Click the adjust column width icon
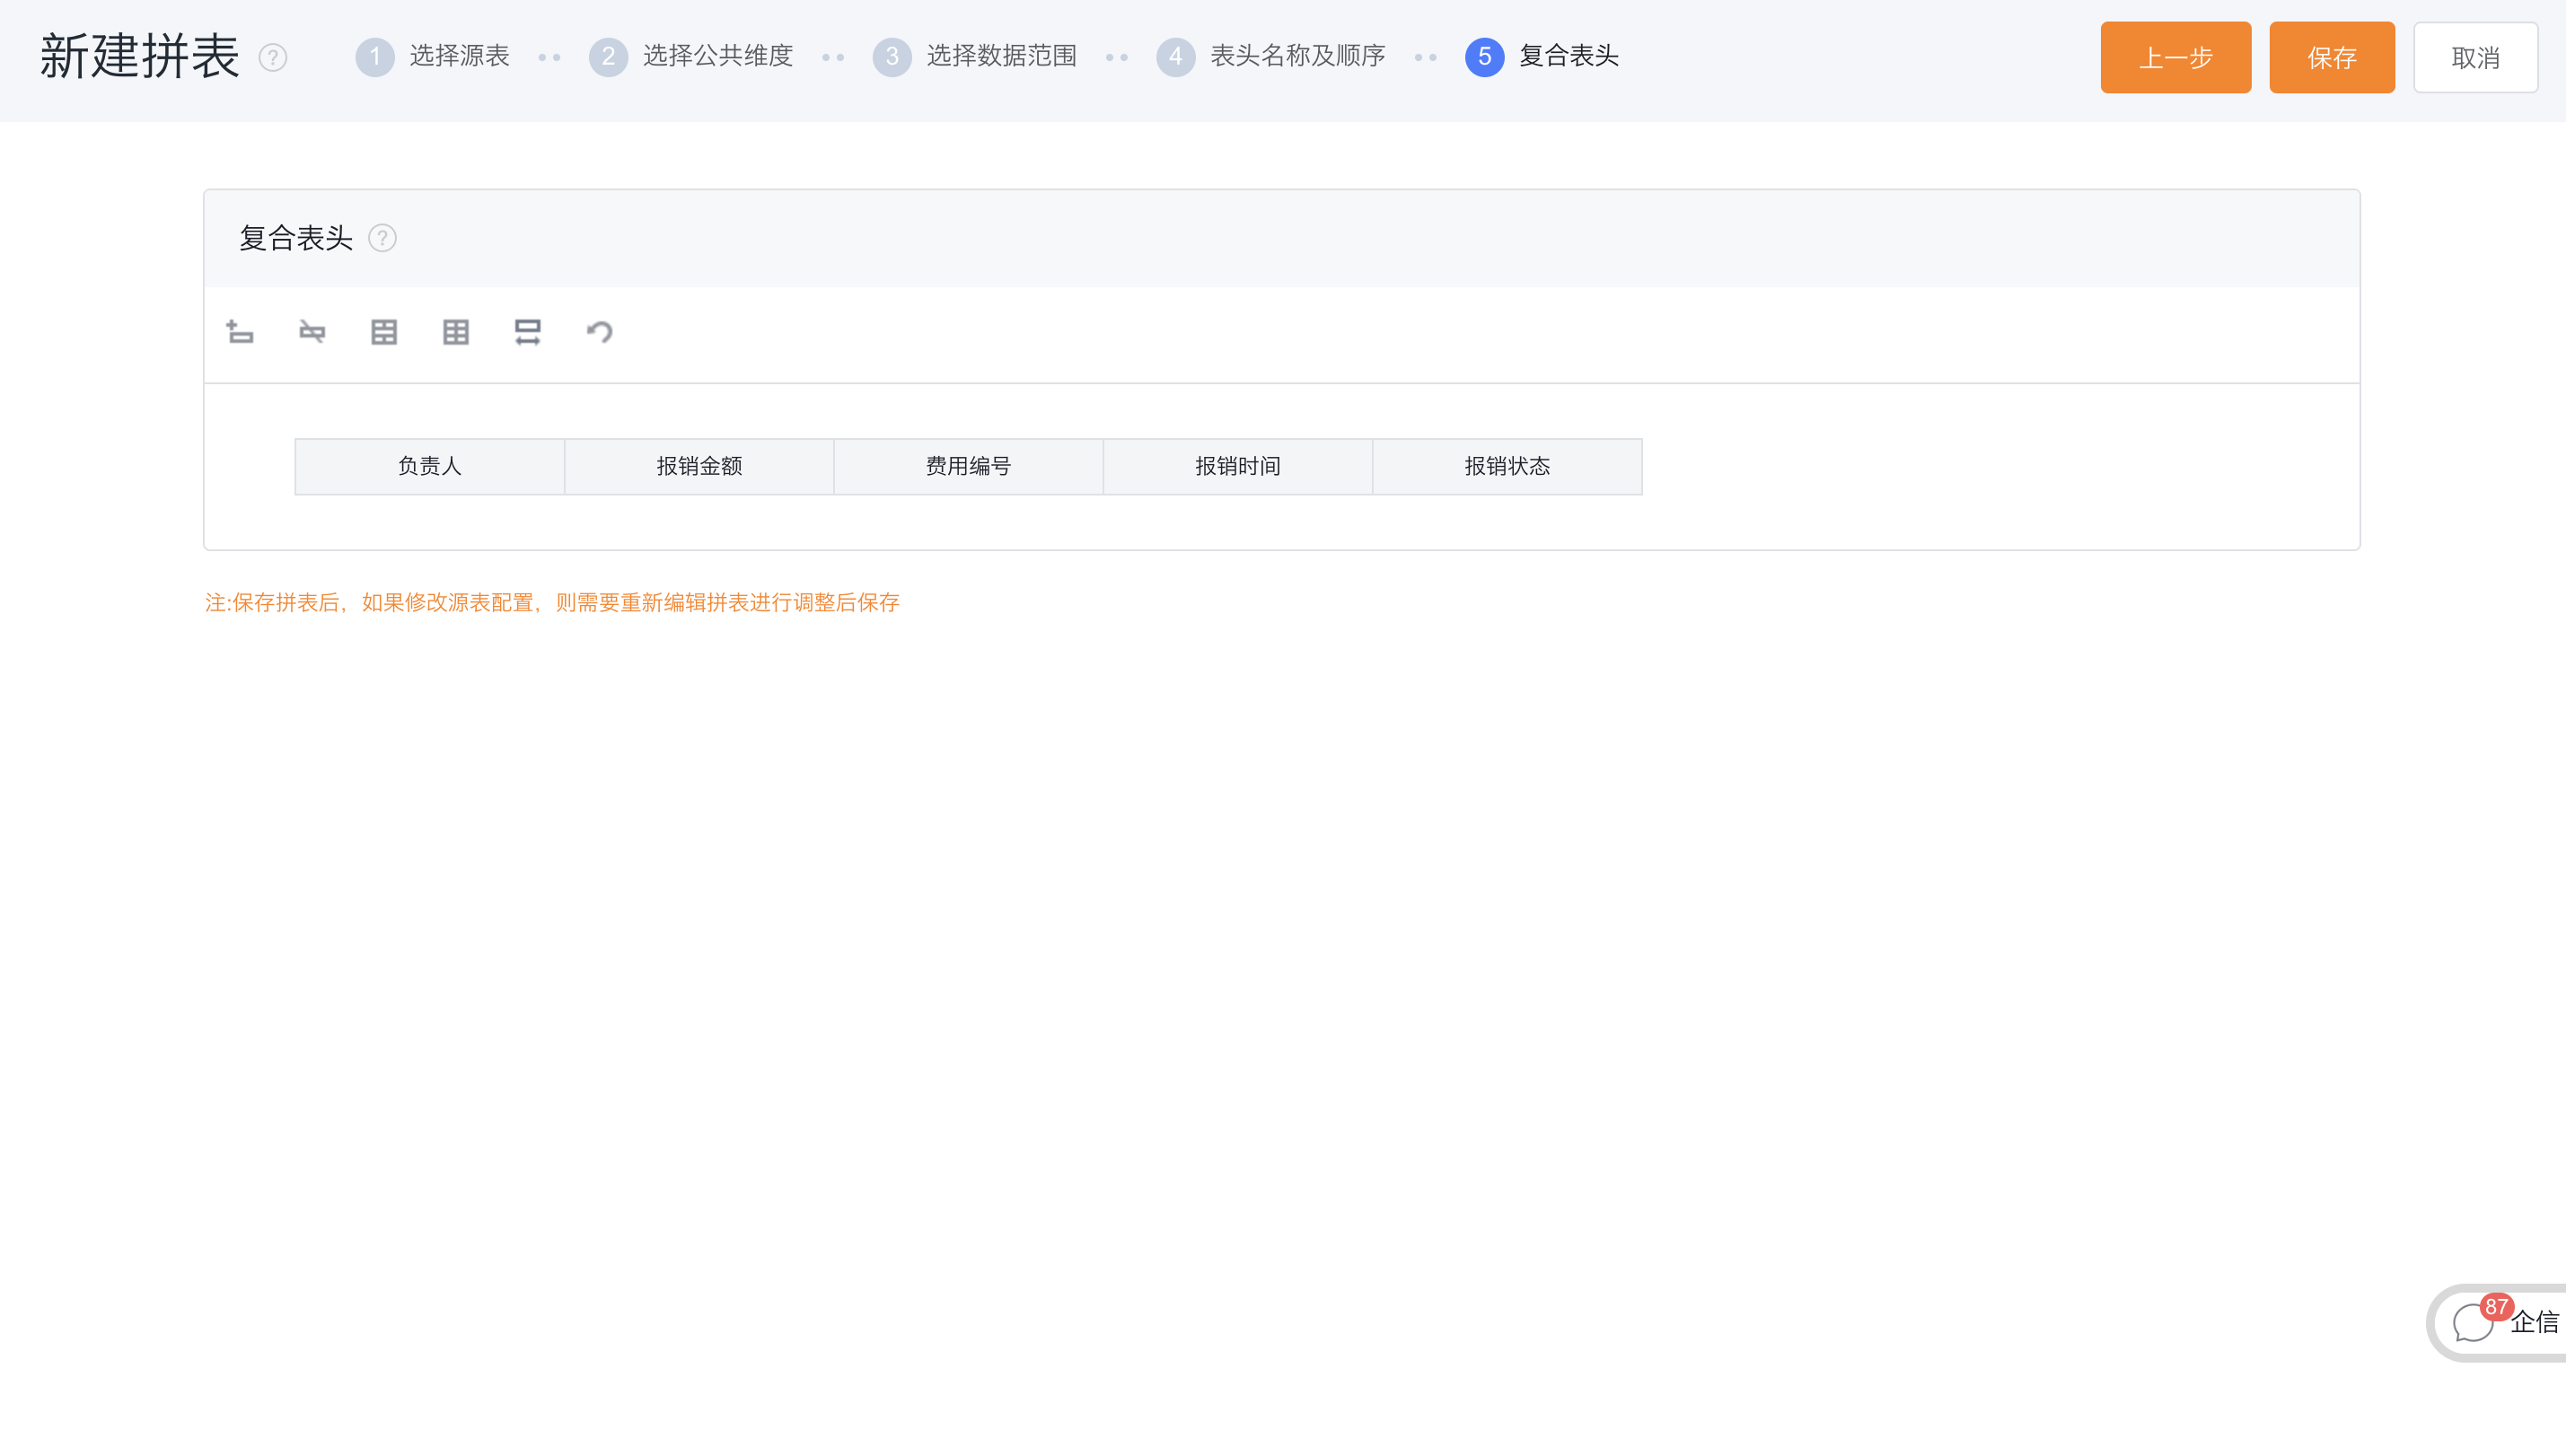Viewport: 2566px width, 1456px height. click(x=528, y=332)
